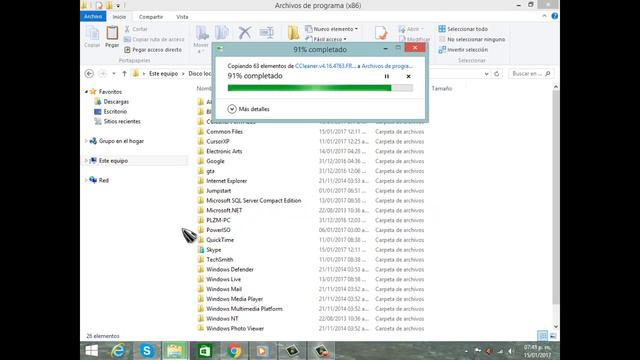Open Skype from the taskbar
The image size is (640, 360).
point(147,351)
